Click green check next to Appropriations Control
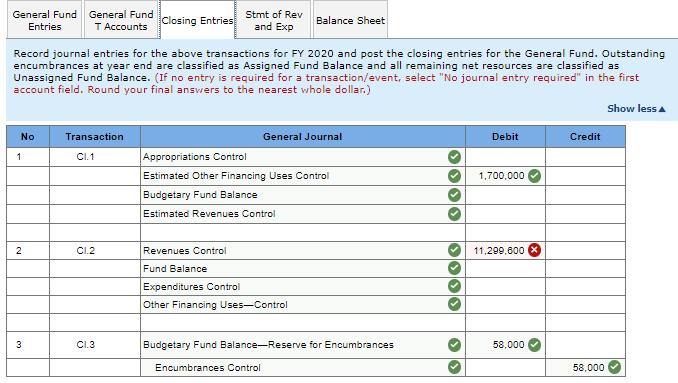Viewport: 678px width, 383px height. pyautogui.click(x=454, y=157)
